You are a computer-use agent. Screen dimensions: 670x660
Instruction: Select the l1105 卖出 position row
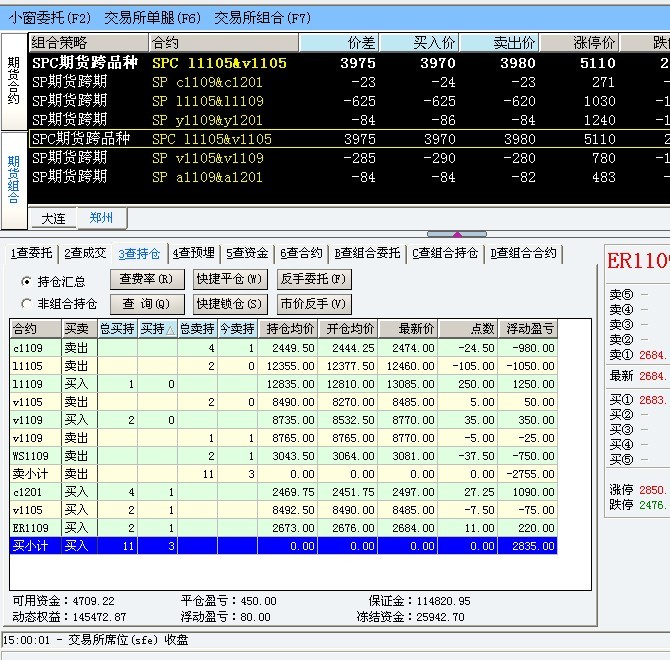(283, 366)
